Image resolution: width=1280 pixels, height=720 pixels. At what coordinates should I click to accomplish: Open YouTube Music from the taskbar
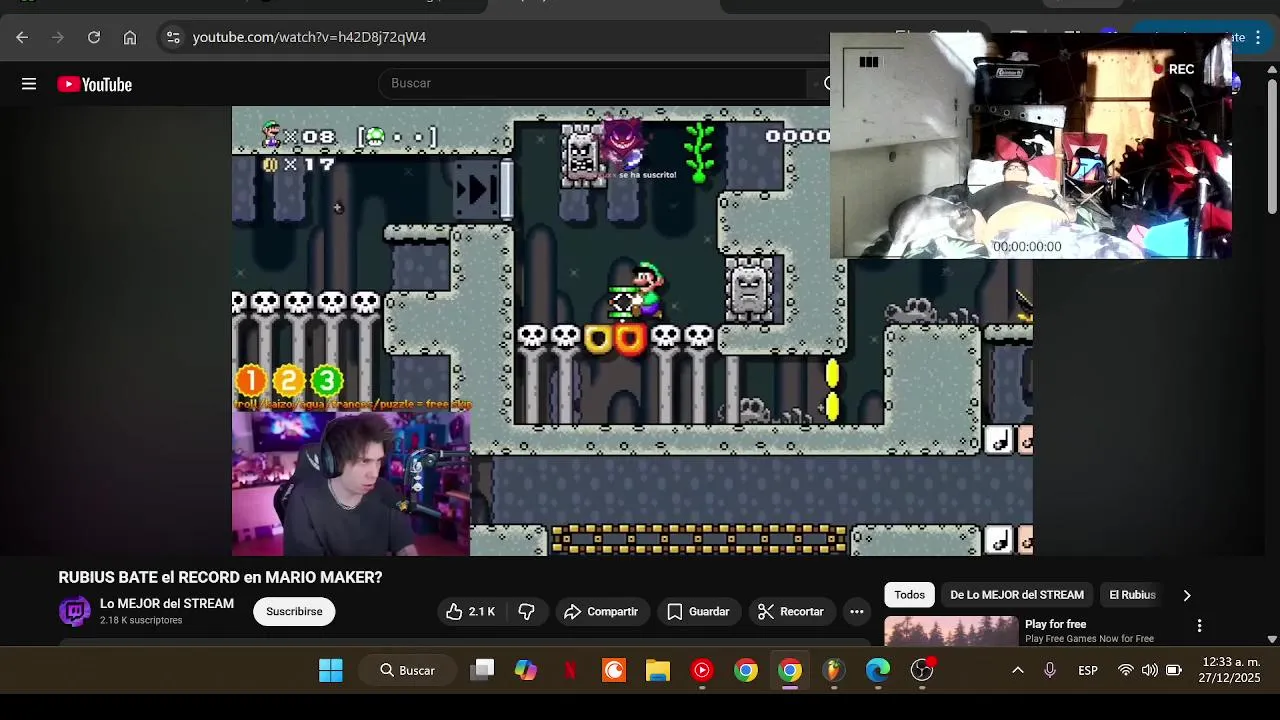[702, 670]
